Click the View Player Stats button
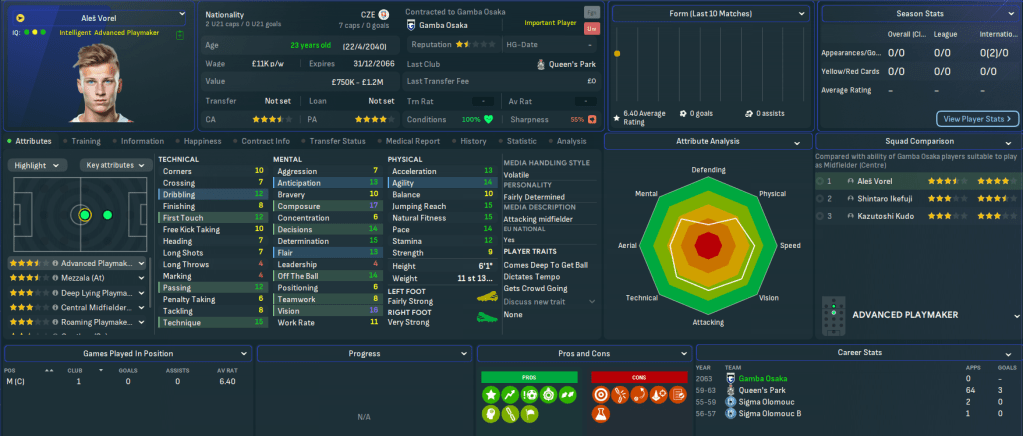This screenshot has height=436, width=1023. (978, 118)
